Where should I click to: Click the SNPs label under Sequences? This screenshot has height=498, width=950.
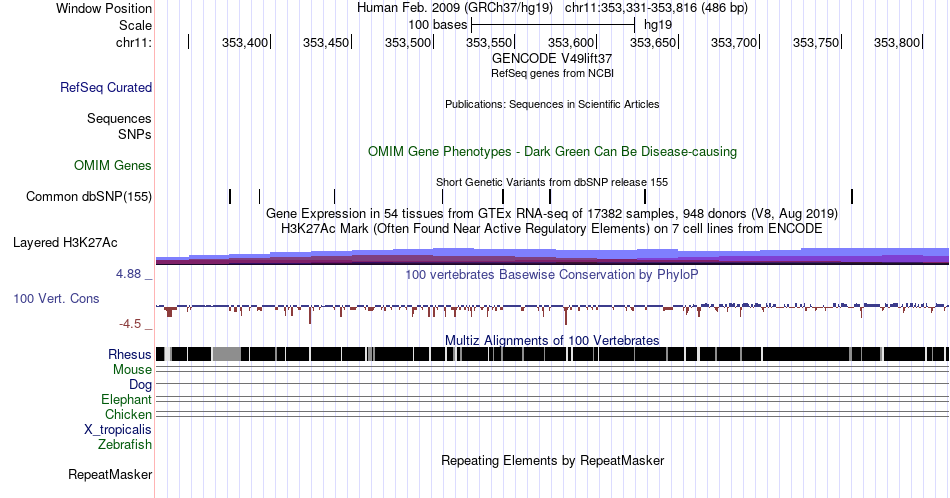click(135, 134)
